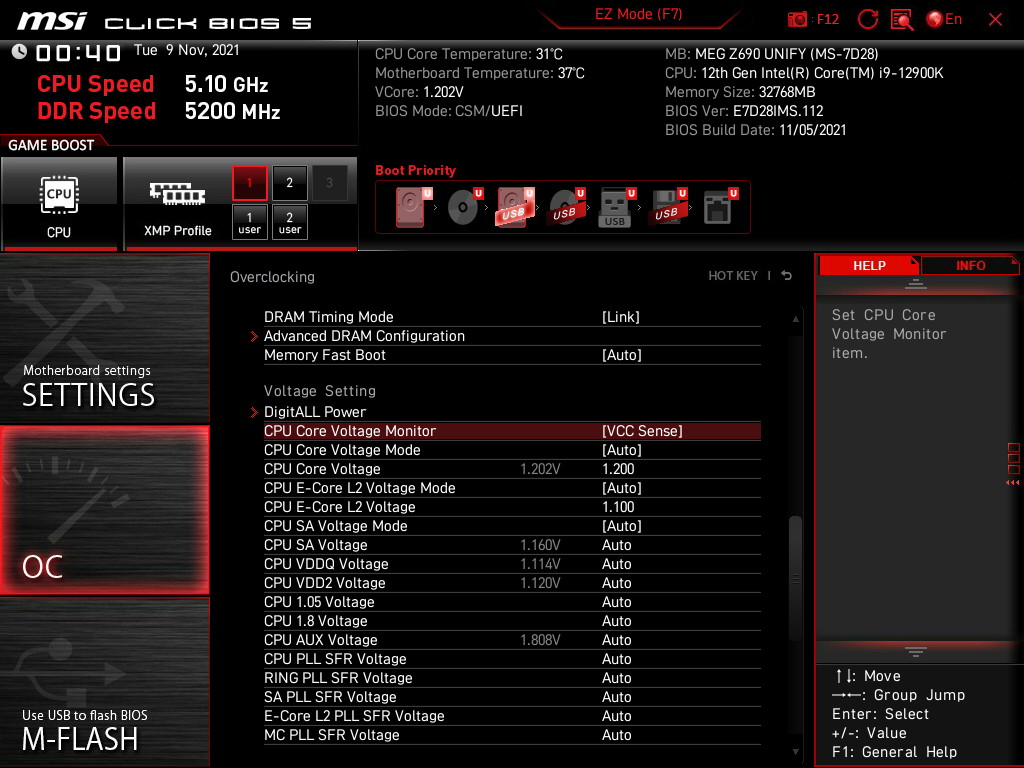This screenshot has height=768, width=1024.
Task: Click the red triple-arrow icon on the right edge
Action: click(x=1012, y=483)
